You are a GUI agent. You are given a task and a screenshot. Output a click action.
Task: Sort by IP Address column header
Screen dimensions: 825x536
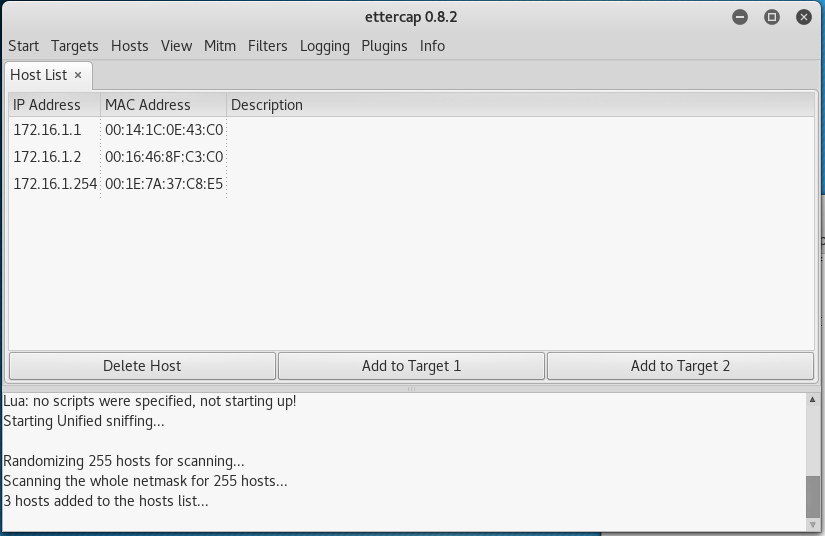pos(54,105)
